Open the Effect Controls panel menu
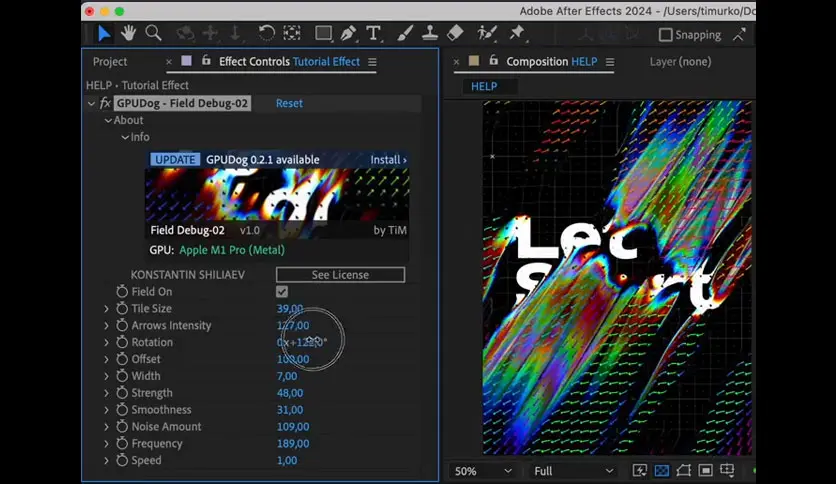 coord(372,62)
